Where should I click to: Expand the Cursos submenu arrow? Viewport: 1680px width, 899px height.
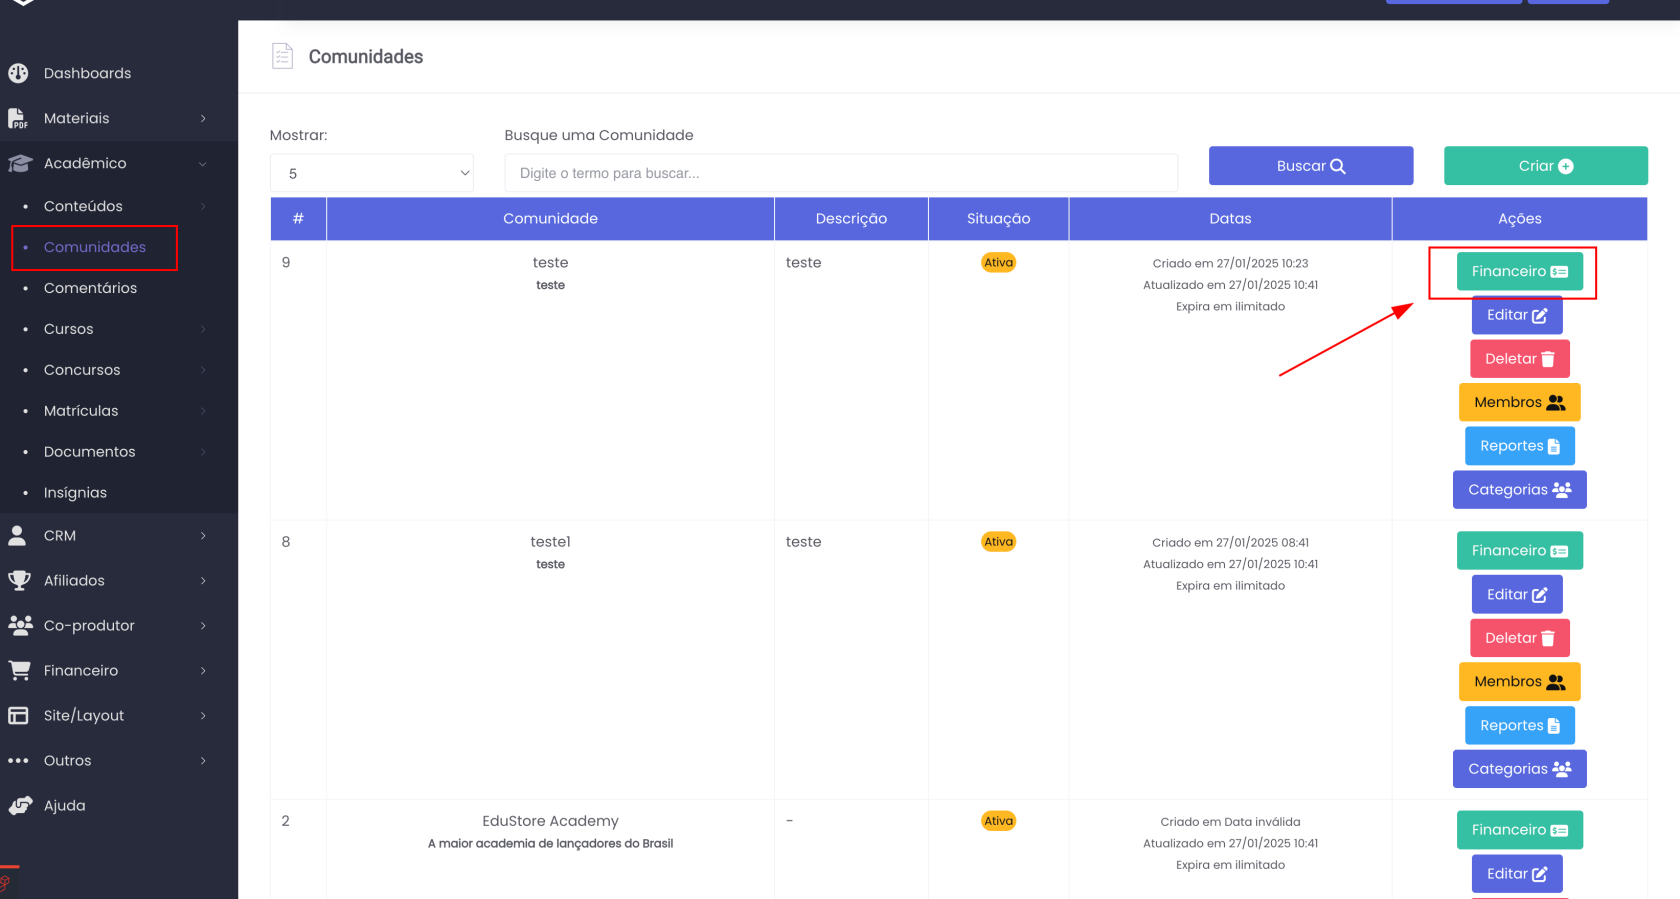[203, 329]
